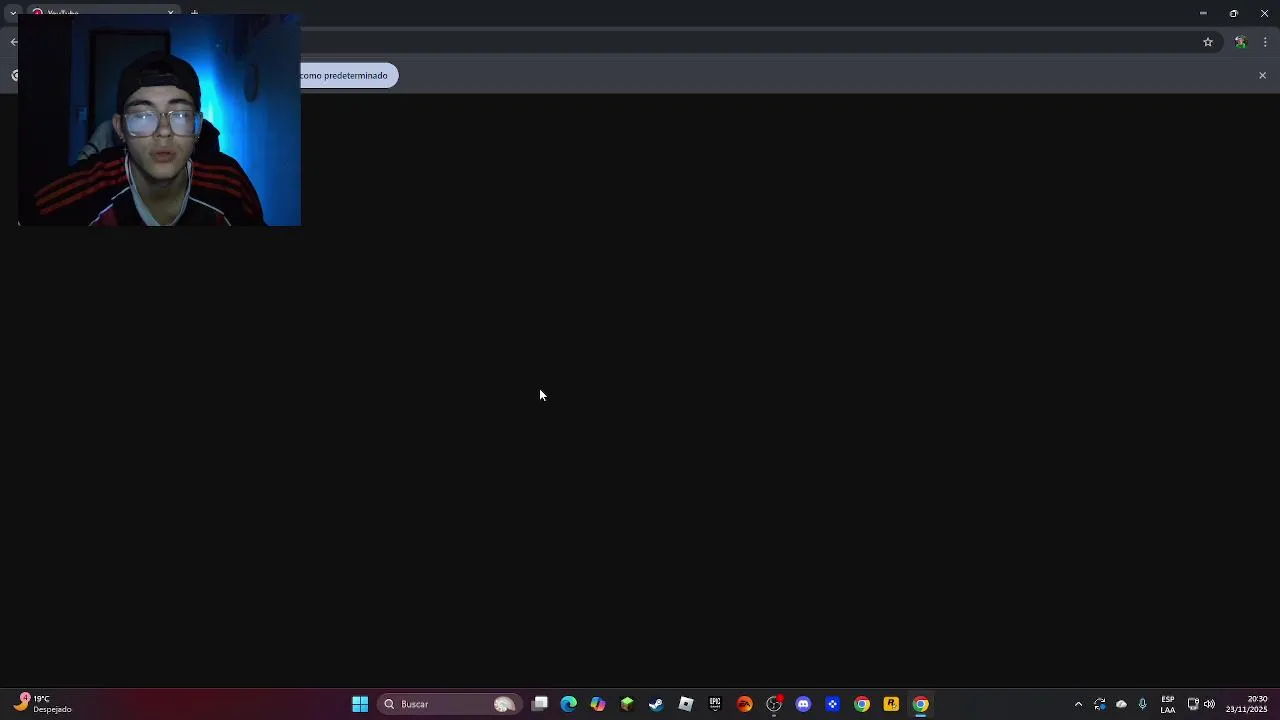This screenshot has height=720, width=1280.
Task: Click the webcam overlay video
Action: [x=159, y=120]
